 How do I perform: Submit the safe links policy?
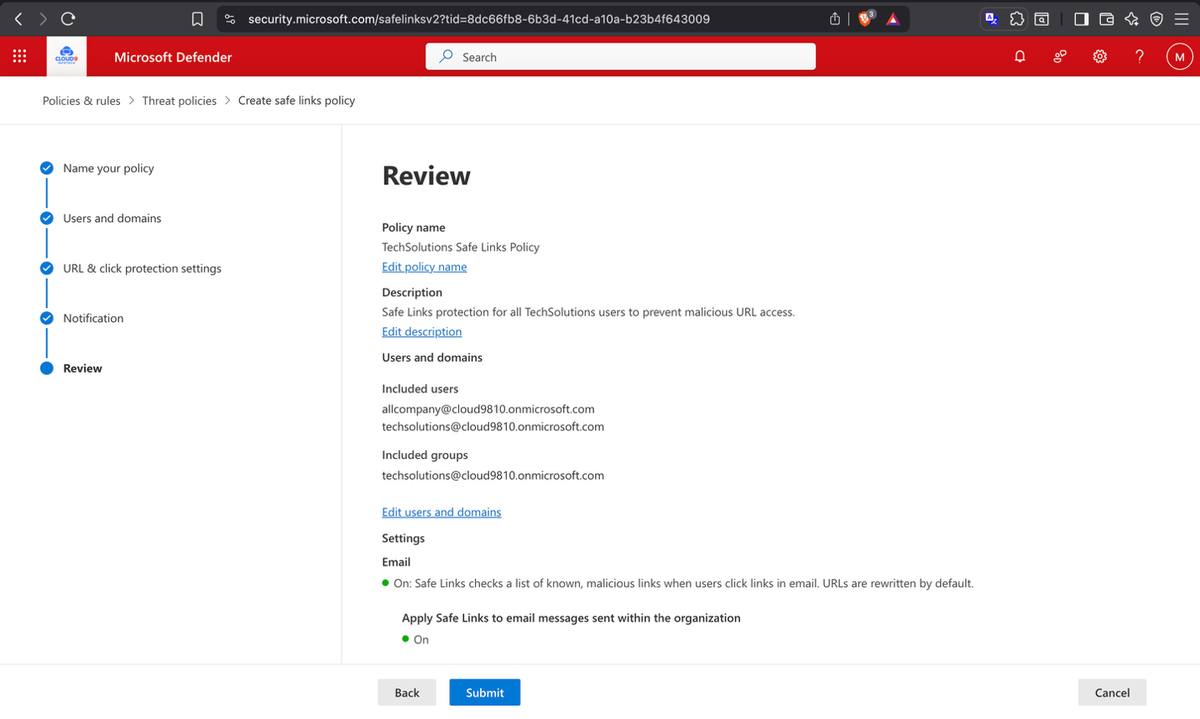coord(484,692)
